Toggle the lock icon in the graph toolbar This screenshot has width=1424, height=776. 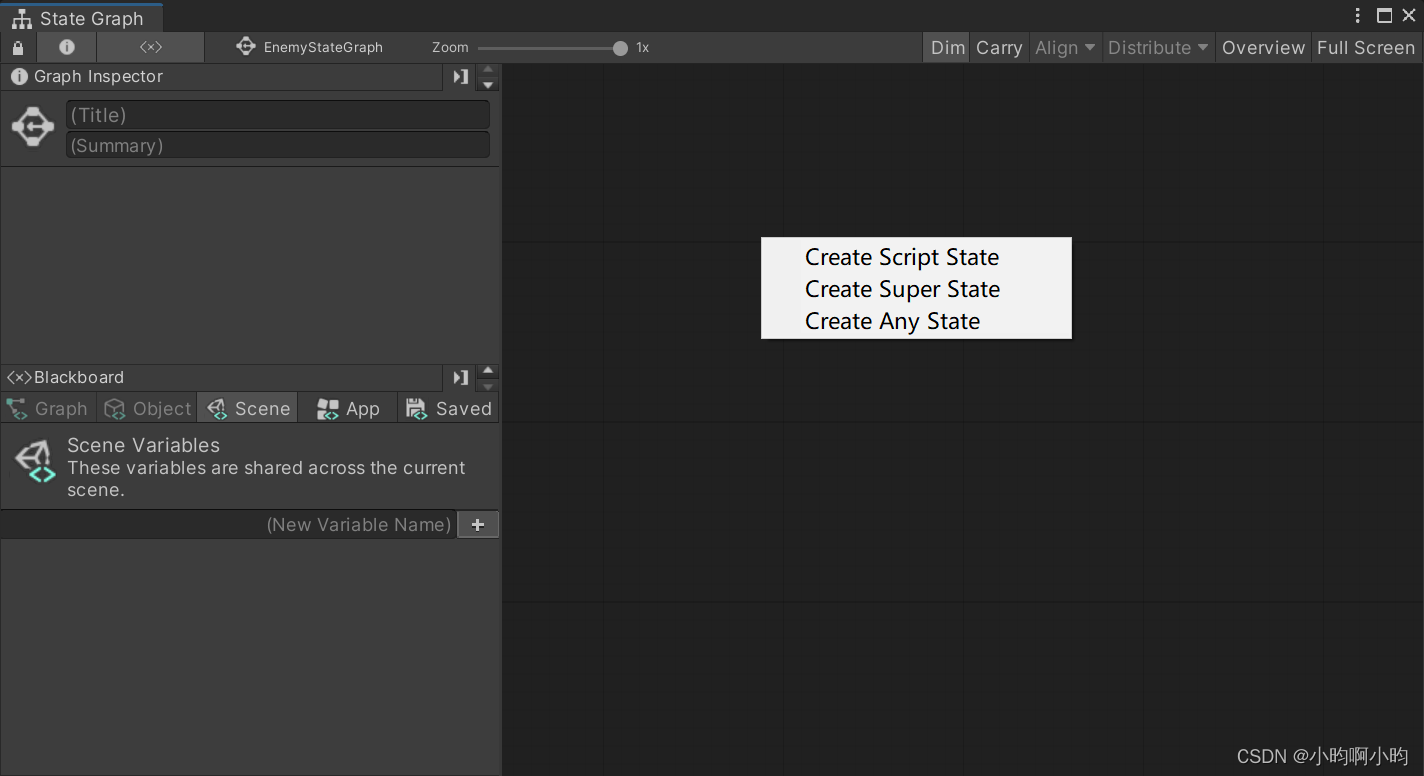[17, 47]
